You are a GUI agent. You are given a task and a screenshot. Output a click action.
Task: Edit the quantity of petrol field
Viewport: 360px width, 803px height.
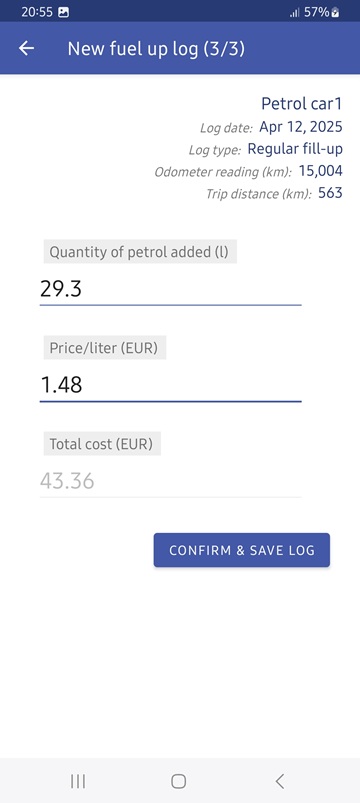click(x=171, y=290)
